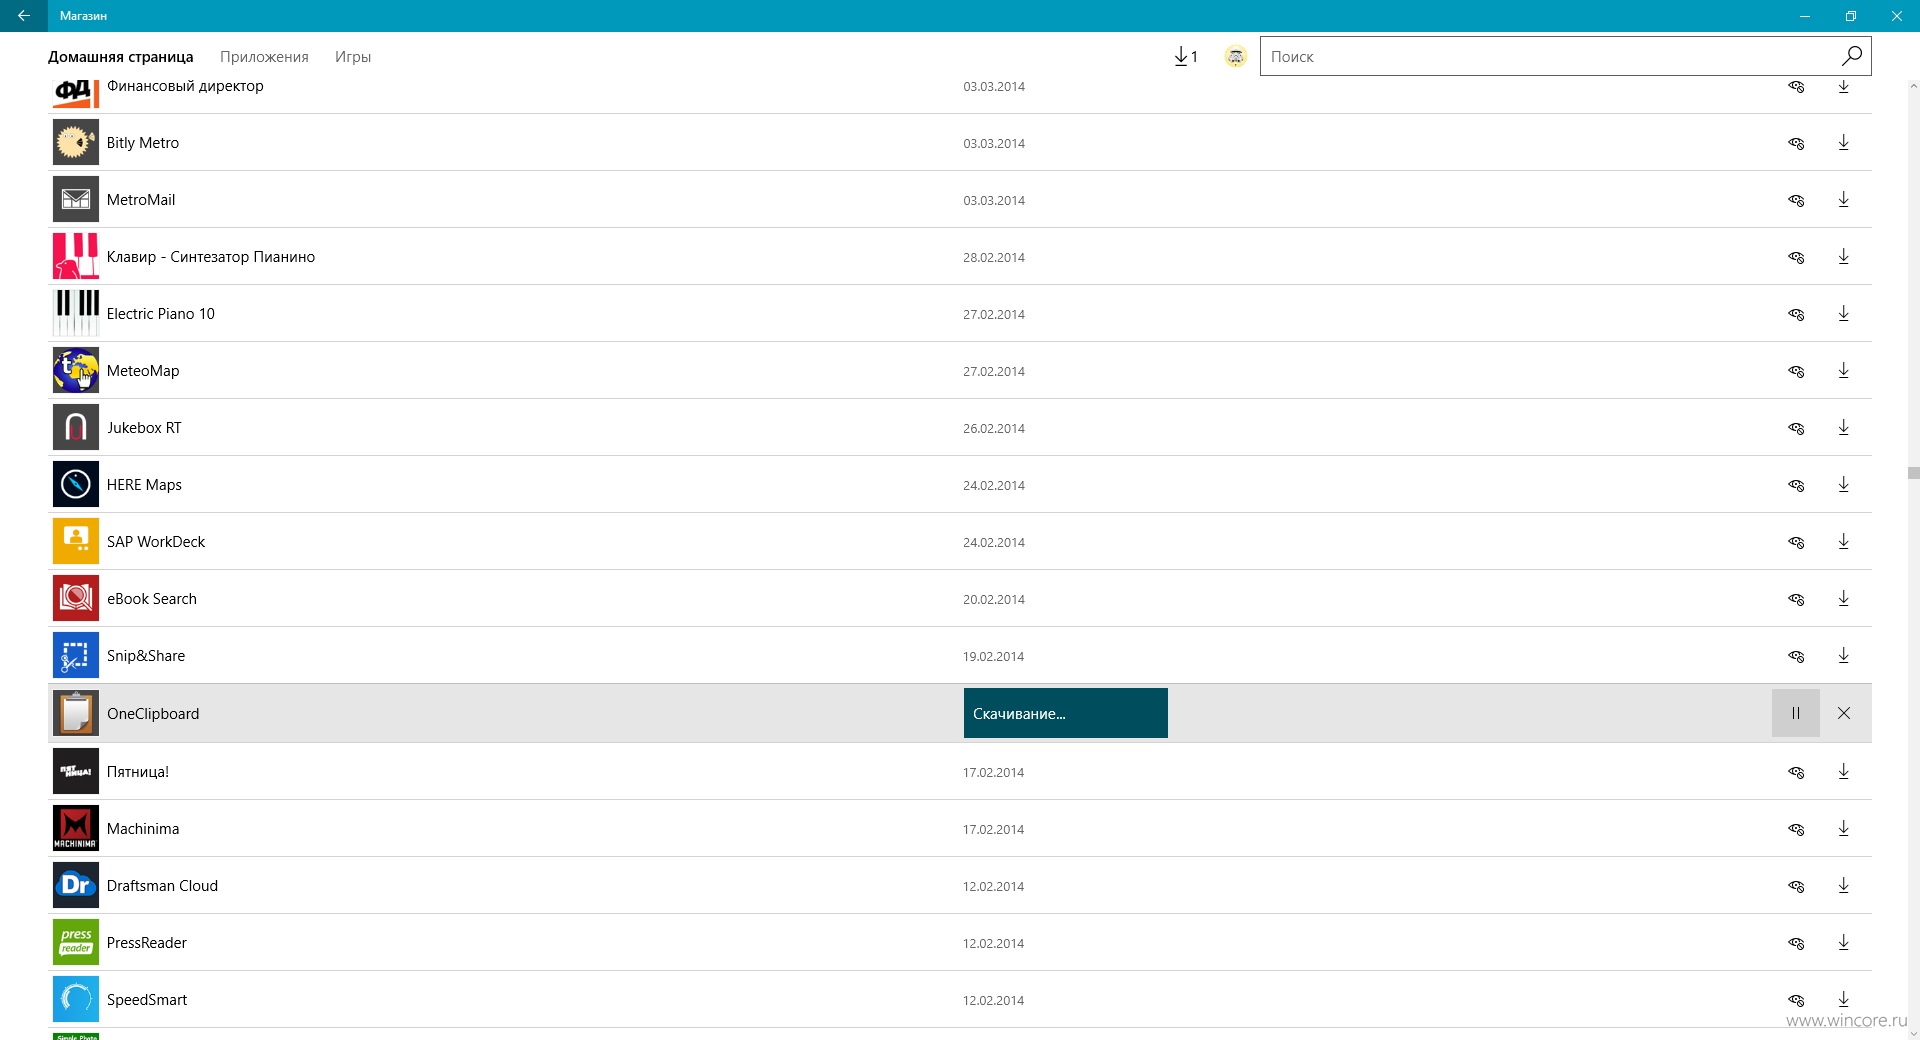Open the OneClipboard app icon

tap(76, 713)
